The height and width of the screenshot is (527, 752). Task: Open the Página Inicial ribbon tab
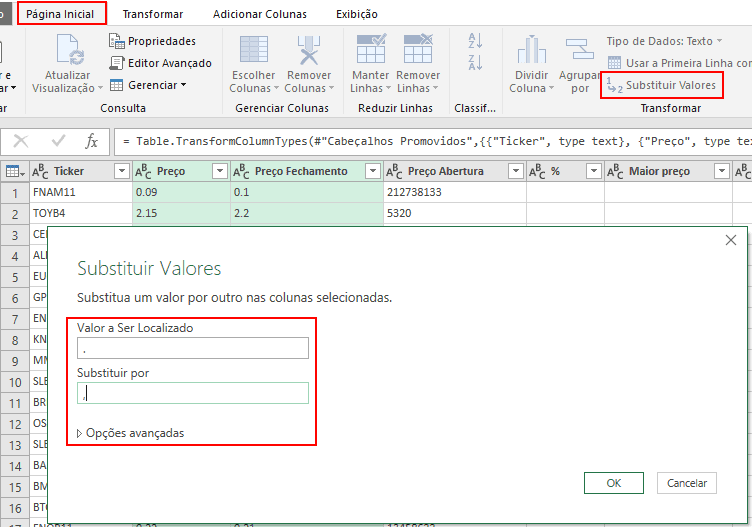(60, 14)
